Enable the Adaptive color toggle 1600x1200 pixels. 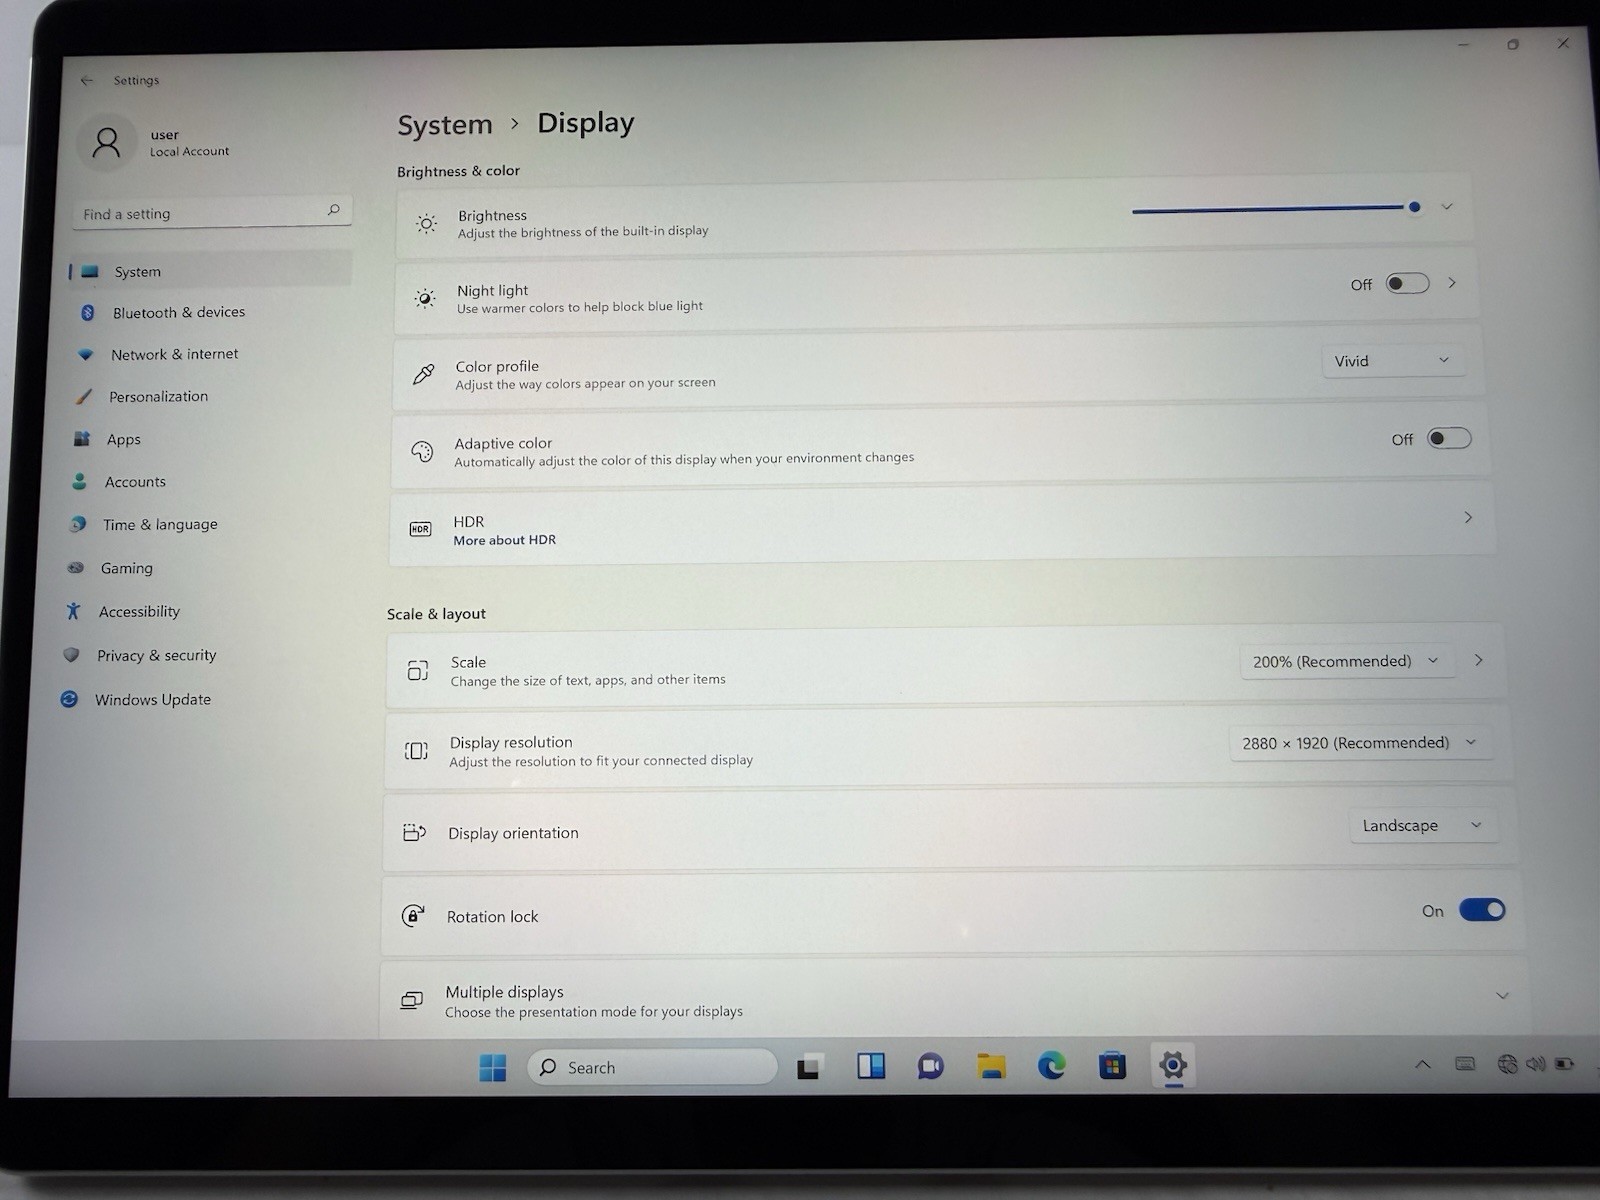1449,438
